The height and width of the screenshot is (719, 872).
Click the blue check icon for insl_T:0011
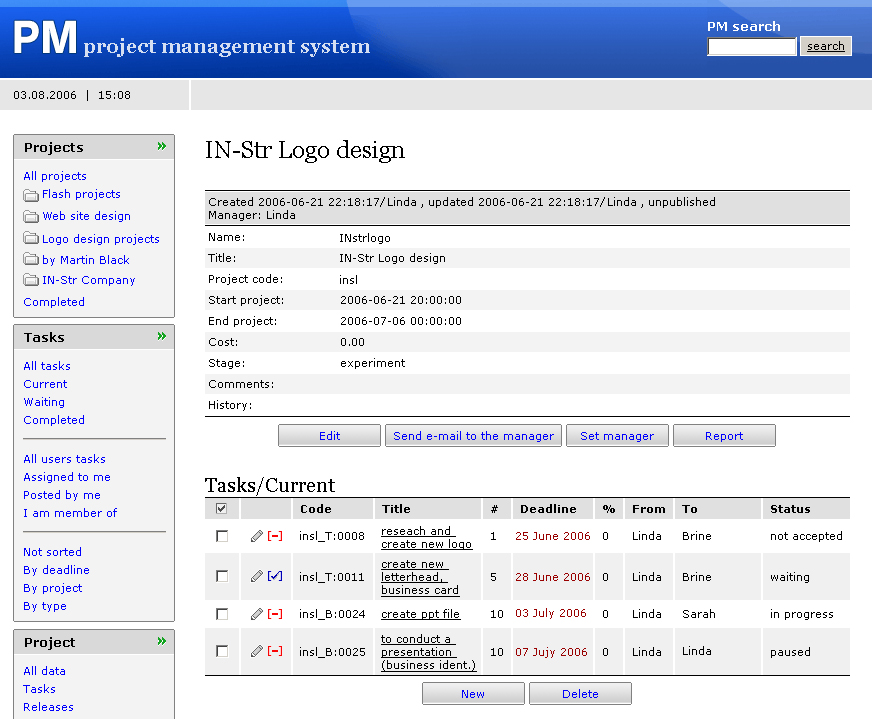pos(275,576)
